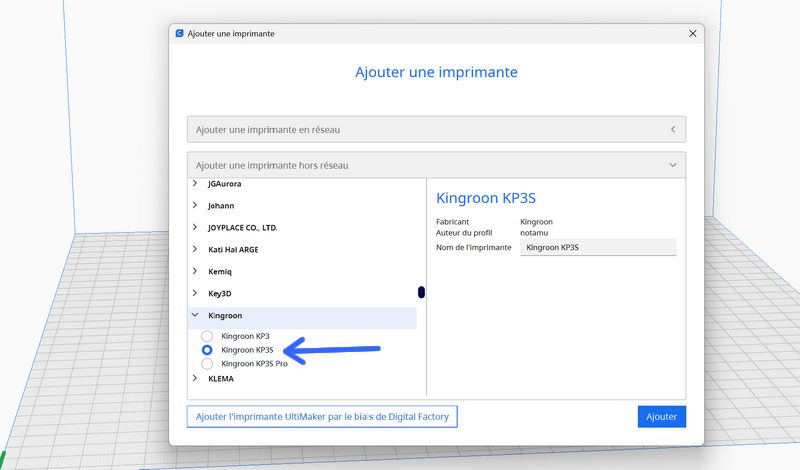Expand the Johann manufacturer group
Image resolution: width=800 pixels, height=470 pixels.
click(195, 205)
